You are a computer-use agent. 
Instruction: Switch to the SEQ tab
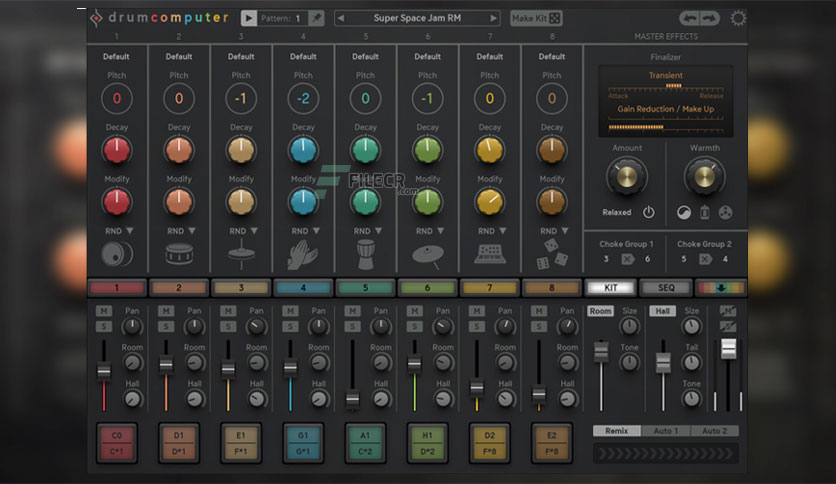coord(666,288)
